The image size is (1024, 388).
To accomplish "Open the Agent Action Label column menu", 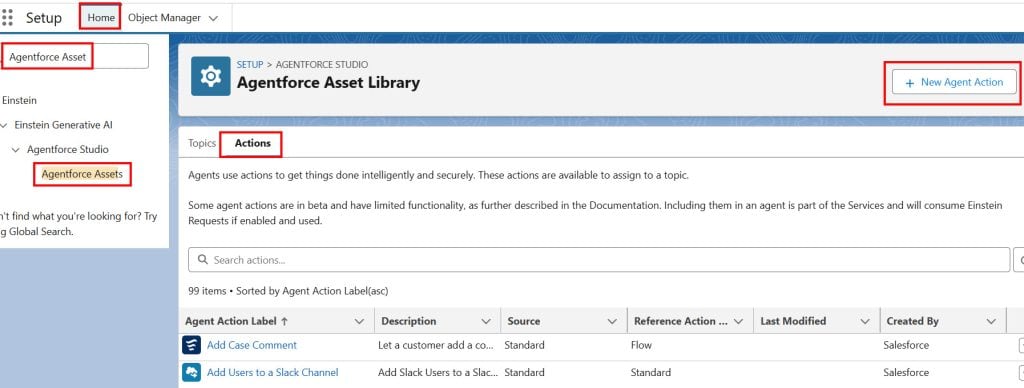I will click(x=359, y=321).
